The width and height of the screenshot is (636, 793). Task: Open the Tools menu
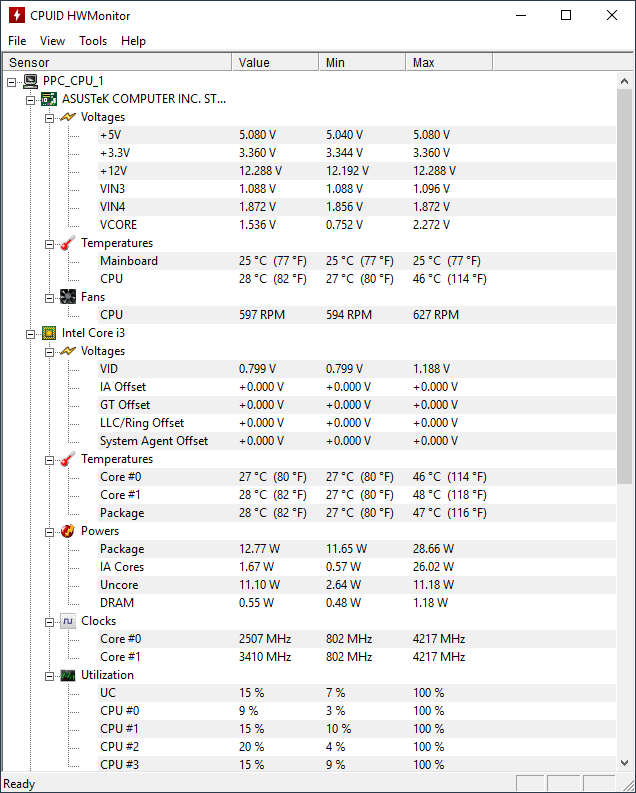[x=93, y=41]
